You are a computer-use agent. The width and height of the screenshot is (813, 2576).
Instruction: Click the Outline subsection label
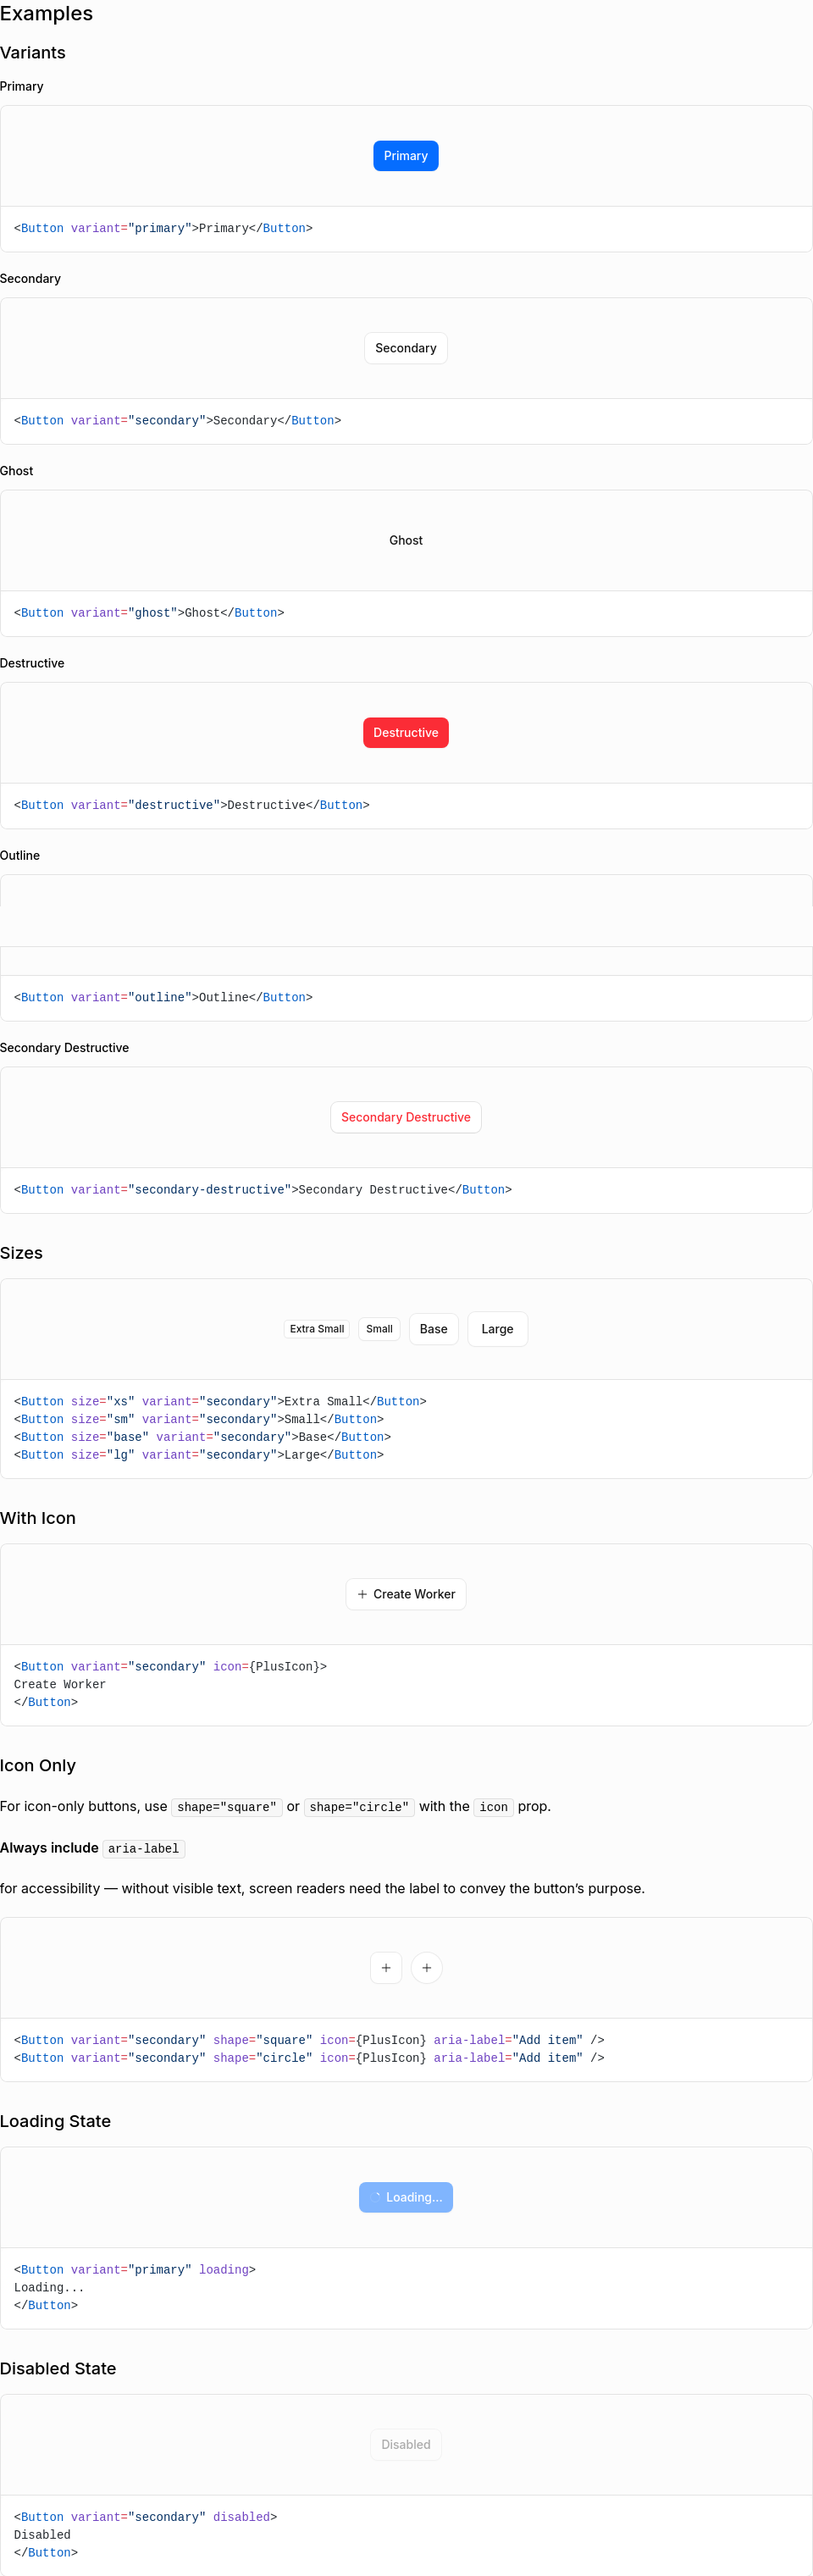(x=20, y=856)
